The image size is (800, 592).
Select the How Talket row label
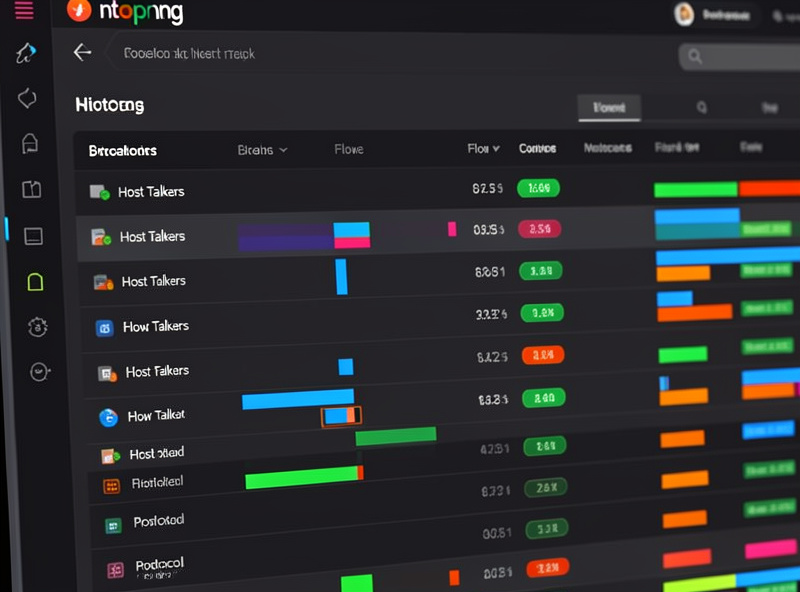coord(156,415)
